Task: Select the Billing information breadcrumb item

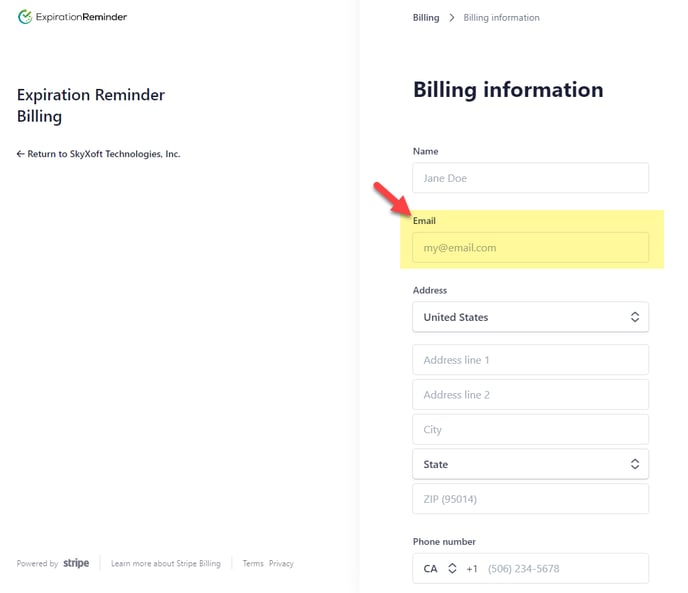Action: click(x=501, y=18)
